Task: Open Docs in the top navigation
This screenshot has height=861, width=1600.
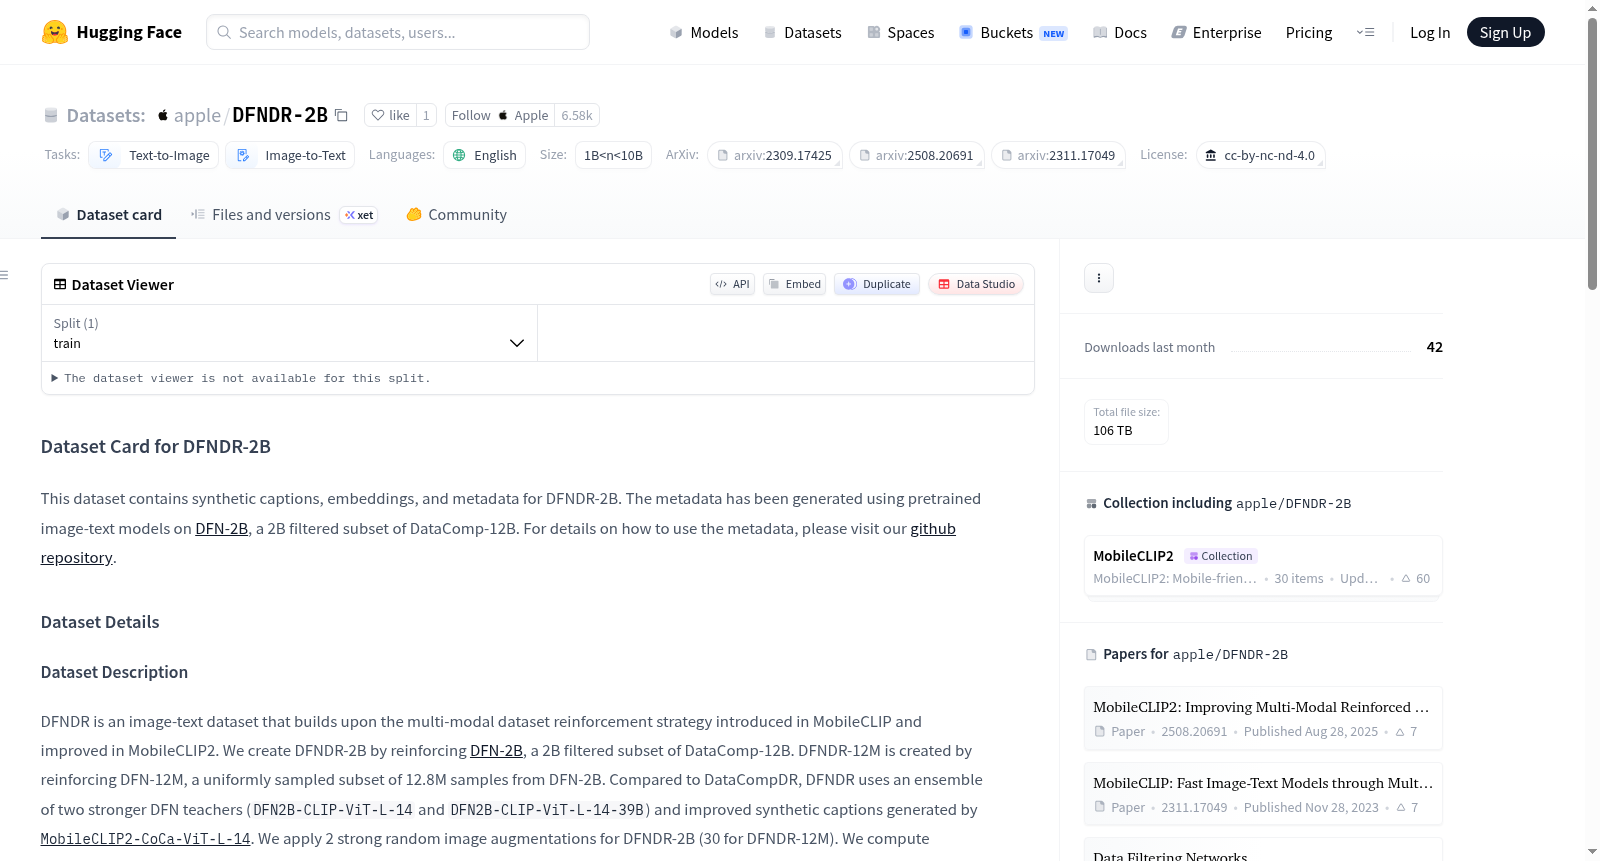Action: 1119,33
